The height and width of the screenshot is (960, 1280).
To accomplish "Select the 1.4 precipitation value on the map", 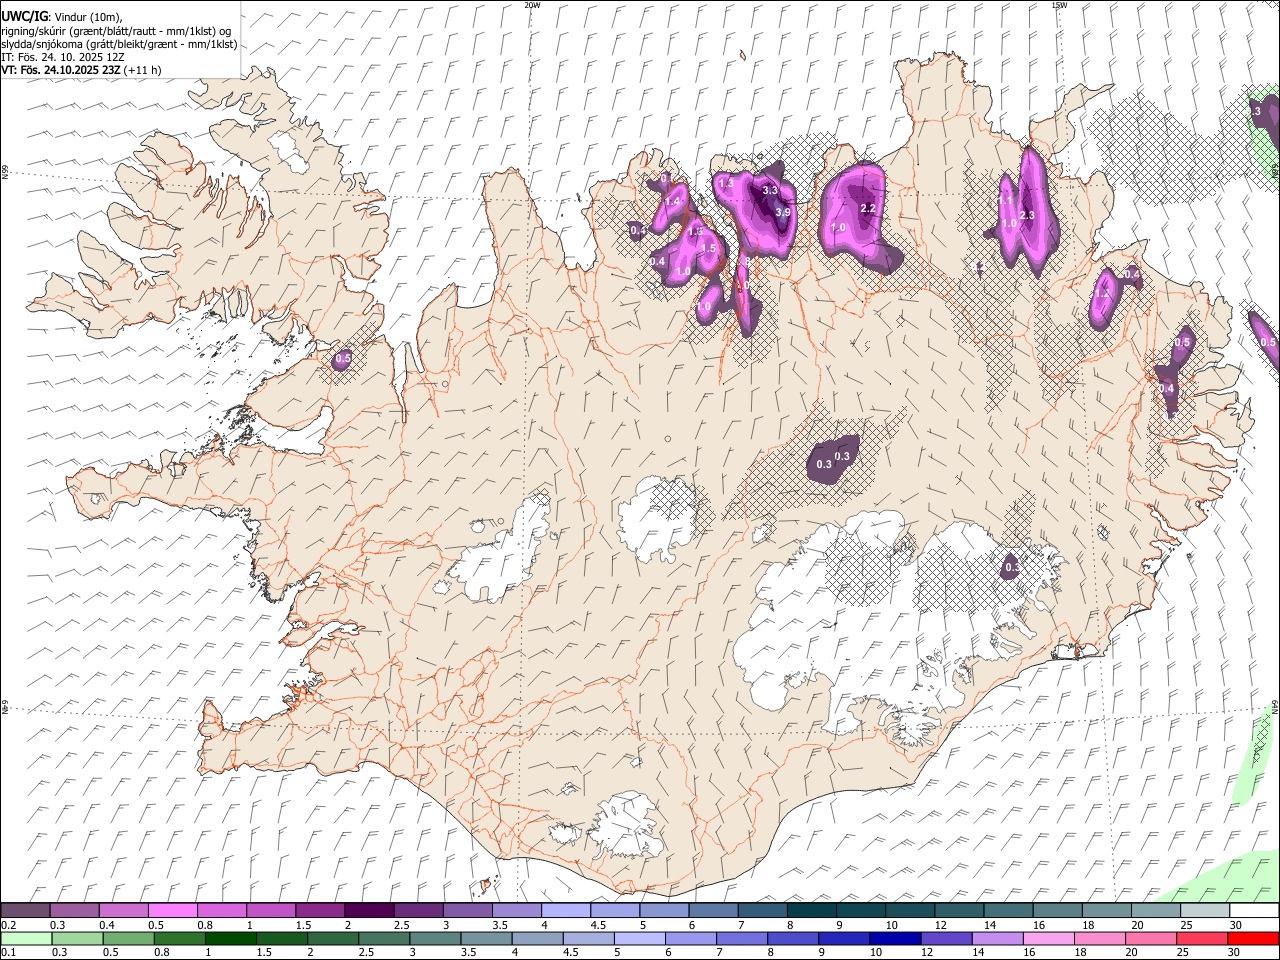I will tap(672, 201).
